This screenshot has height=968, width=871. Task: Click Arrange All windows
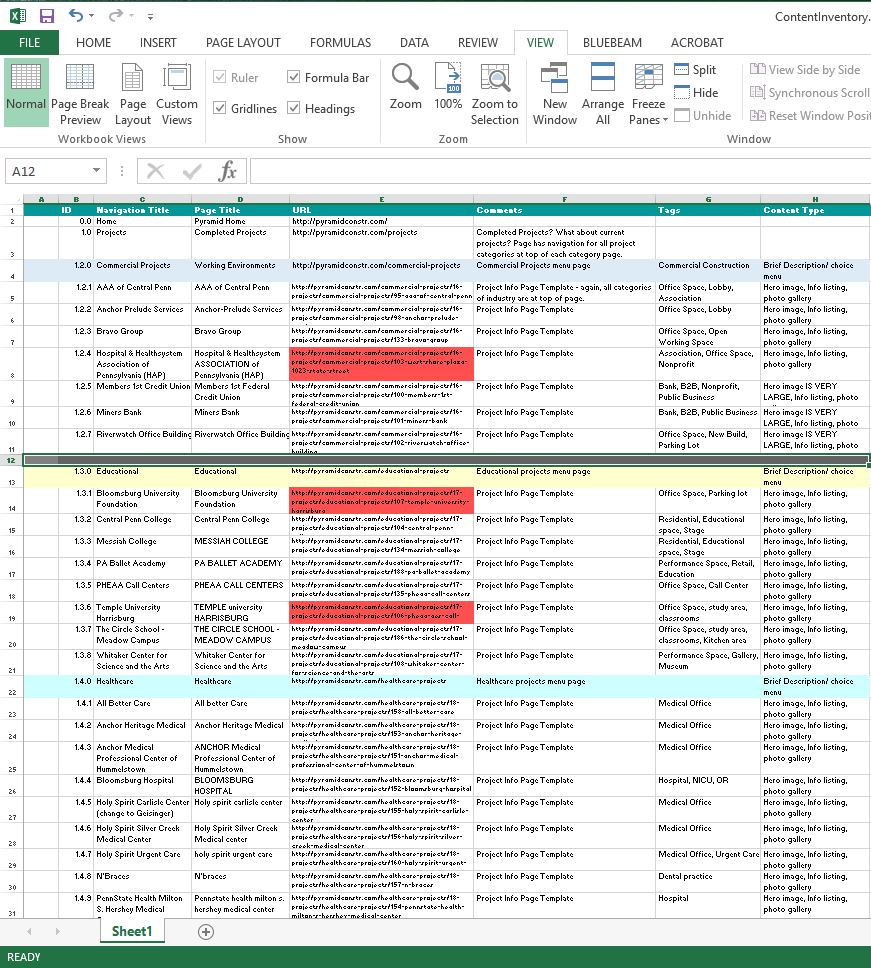602,93
